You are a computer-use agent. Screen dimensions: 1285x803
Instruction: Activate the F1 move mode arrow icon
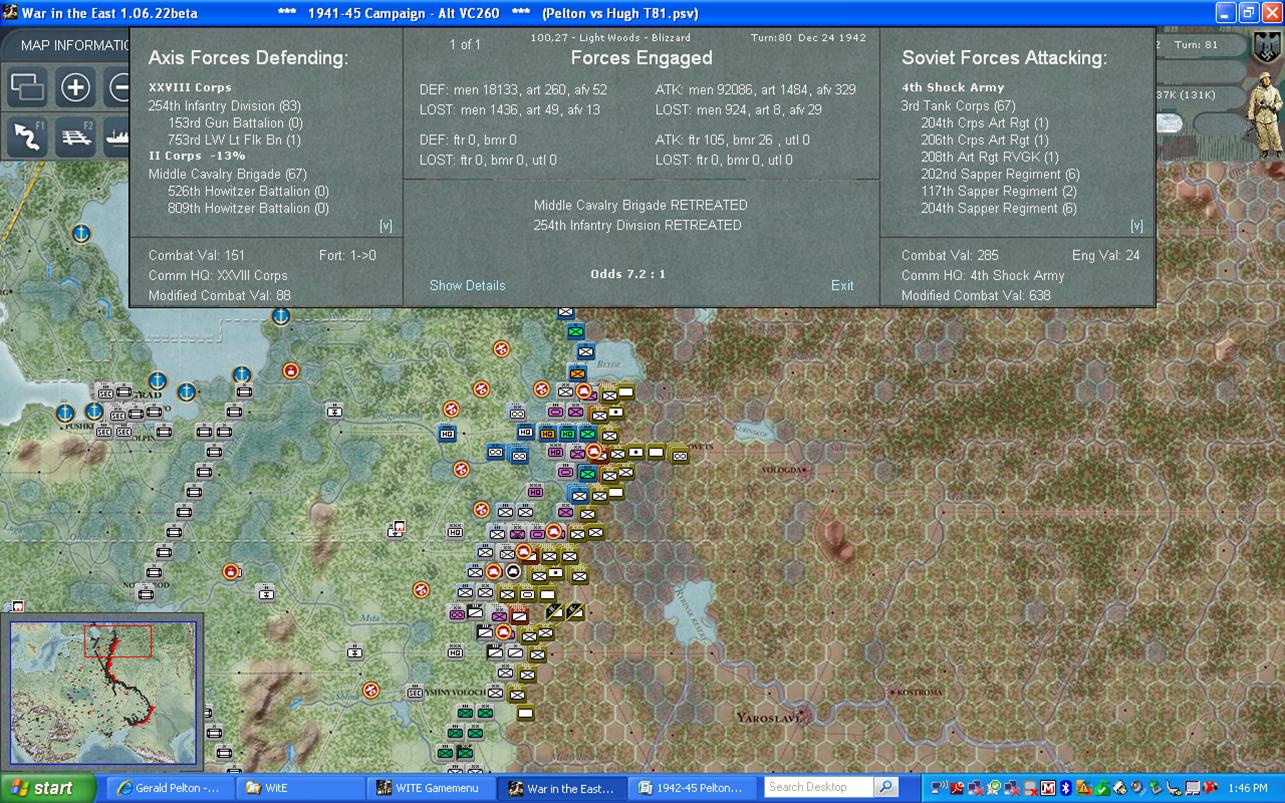(x=28, y=137)
